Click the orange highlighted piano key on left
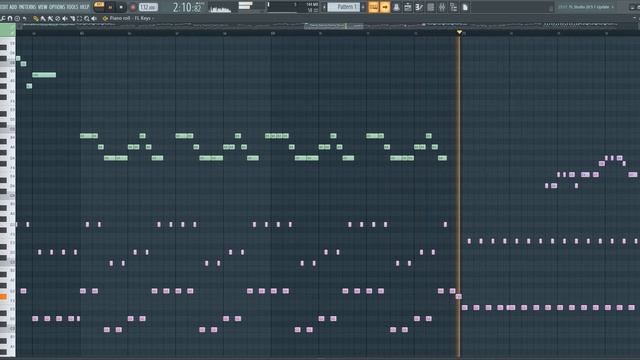Screen dimensions: 640x360 3,297
